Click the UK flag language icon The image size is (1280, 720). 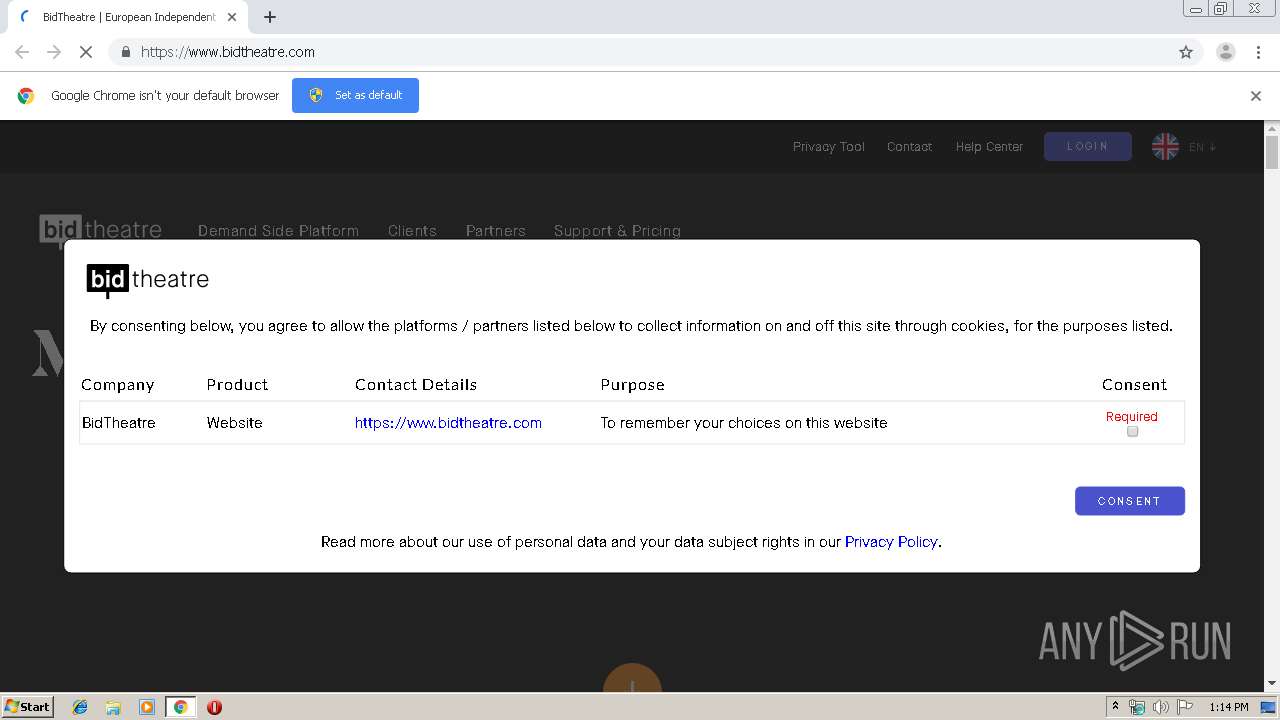coord(1165,146)
